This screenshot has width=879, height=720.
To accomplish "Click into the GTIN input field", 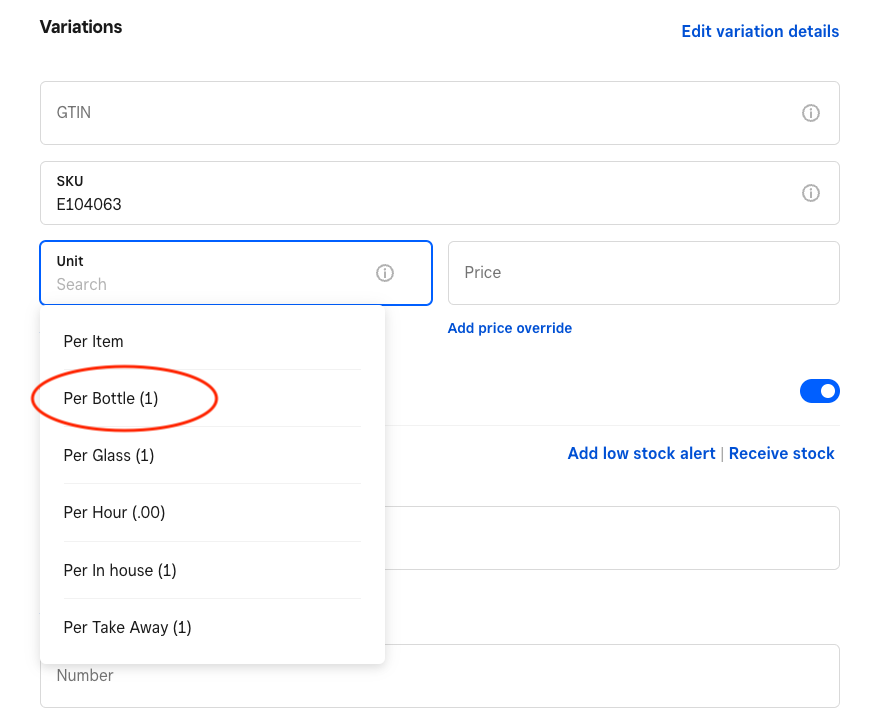I will [420, 113].
